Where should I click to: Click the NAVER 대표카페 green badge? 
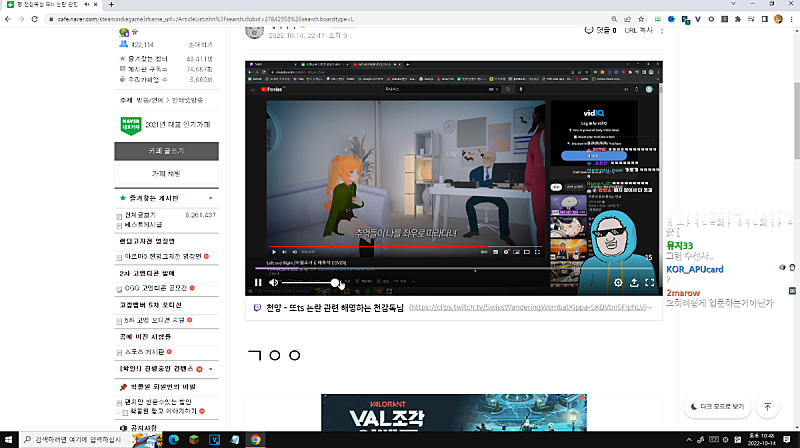(131, 125)
